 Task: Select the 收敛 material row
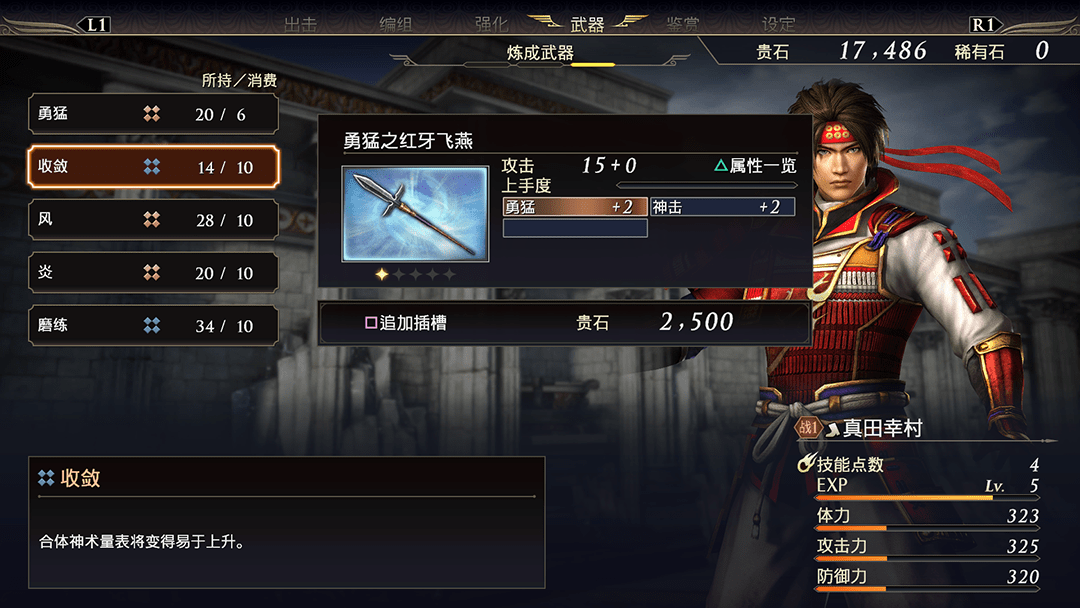pos(154,167)
